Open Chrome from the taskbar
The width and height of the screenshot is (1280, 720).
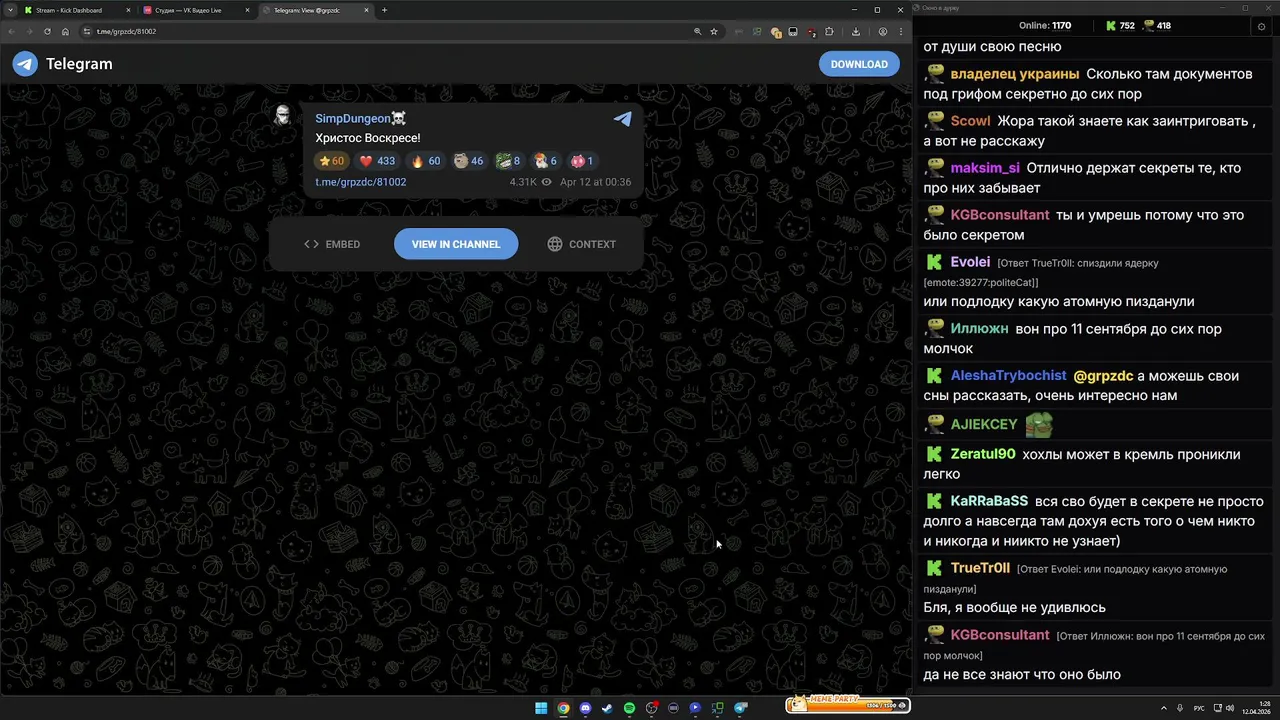tap(563, 708)
